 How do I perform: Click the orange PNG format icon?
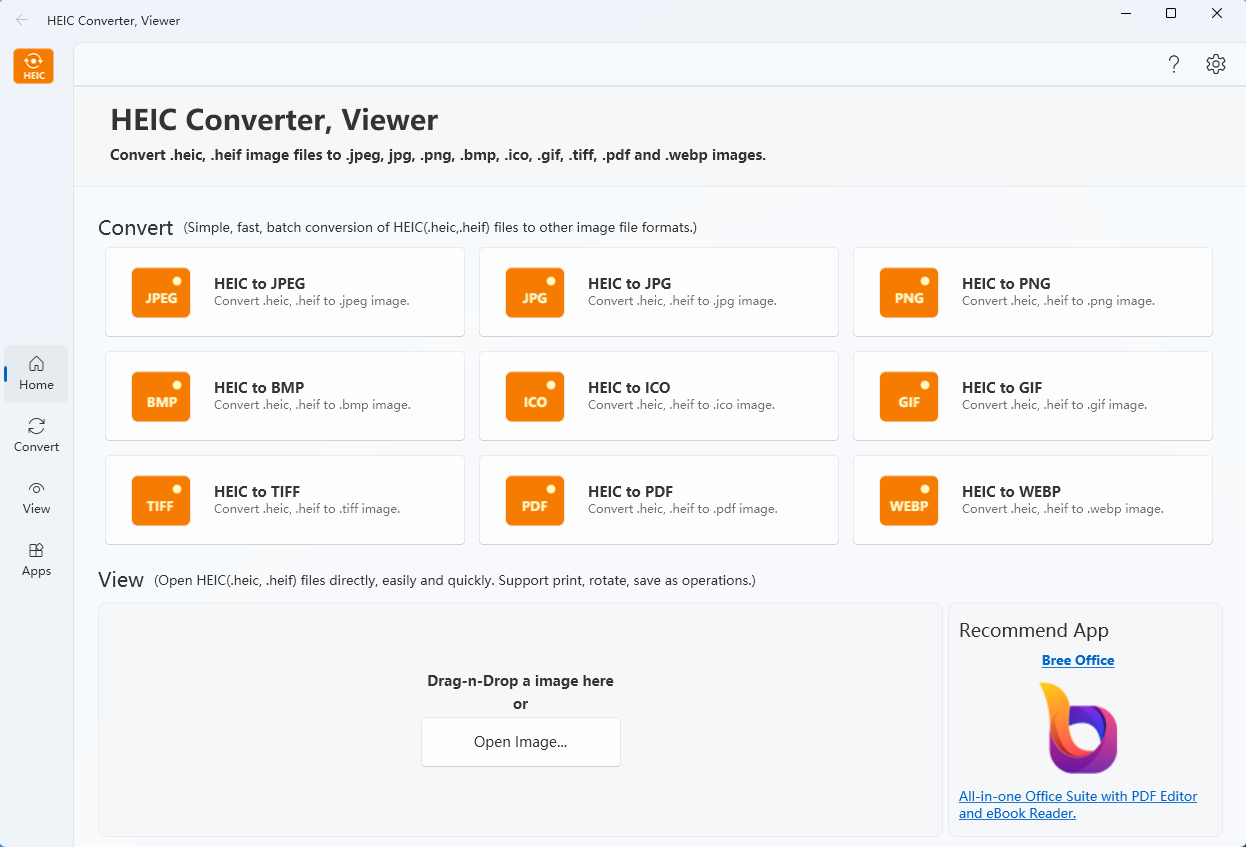coord(909,293)
